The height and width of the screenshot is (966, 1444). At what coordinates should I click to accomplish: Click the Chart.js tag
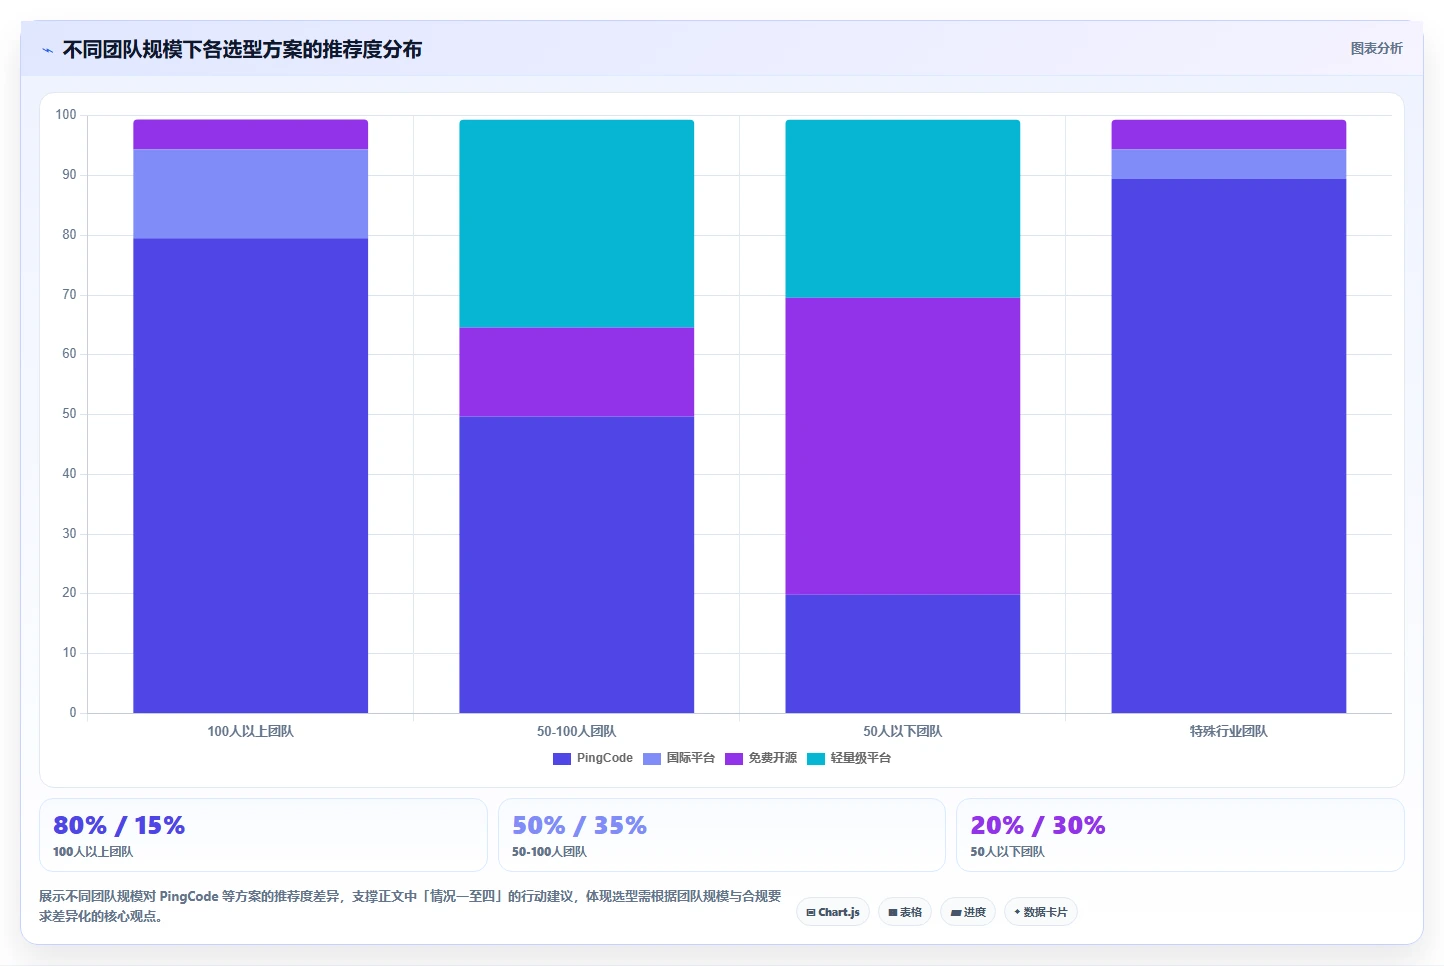pos(833,912)
